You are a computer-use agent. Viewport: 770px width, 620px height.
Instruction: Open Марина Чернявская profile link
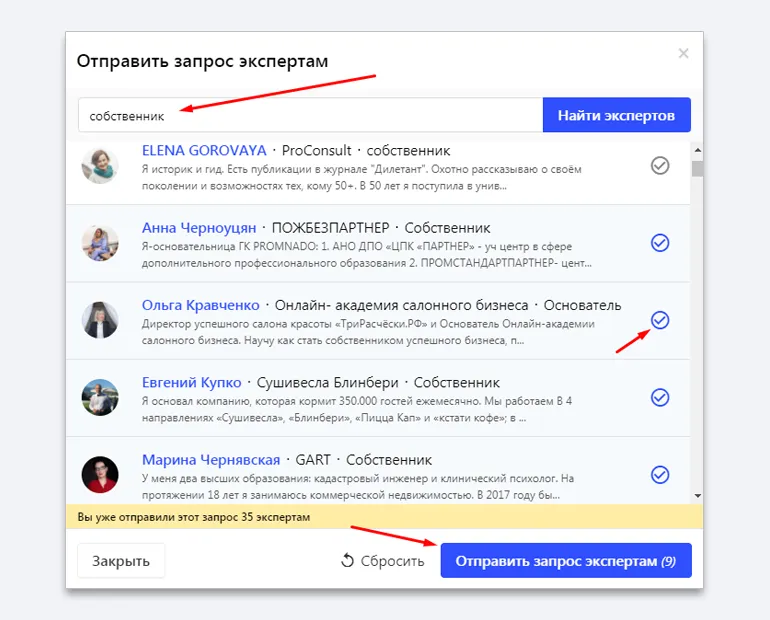click(x=211, y=460)
